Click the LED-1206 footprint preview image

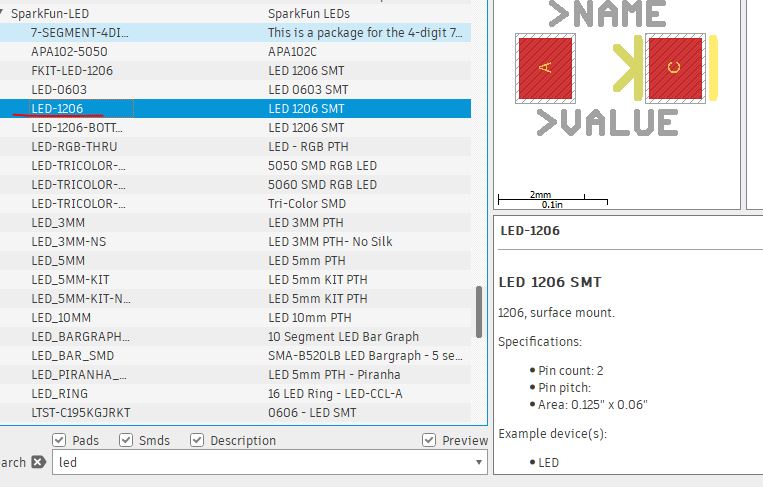tap(617, 105)
